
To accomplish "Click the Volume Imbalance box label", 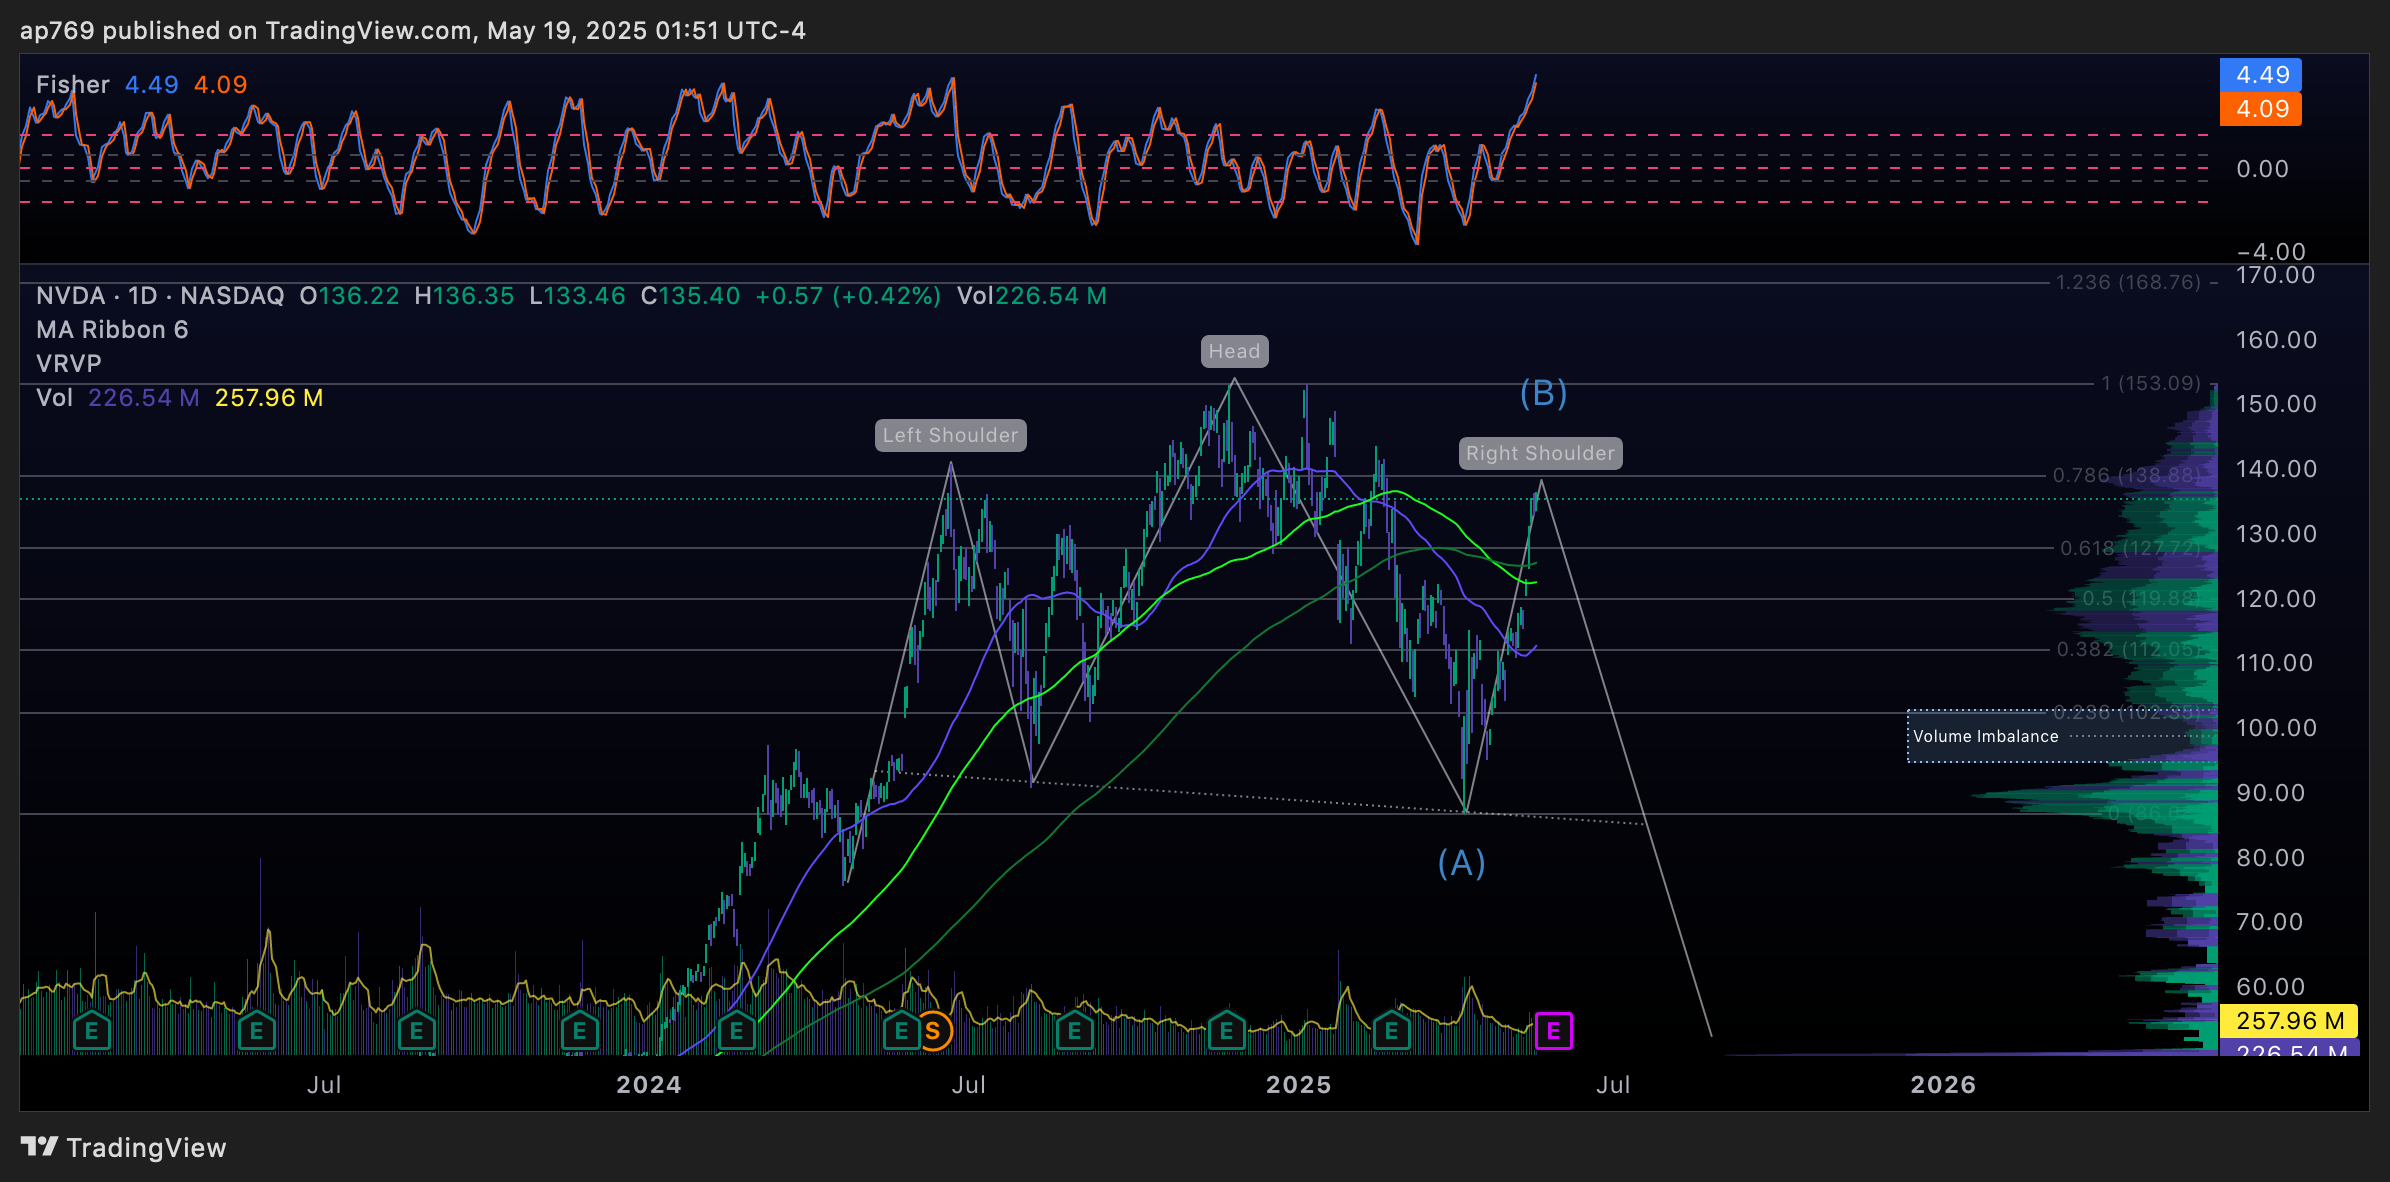I will tap(1985, 736).
